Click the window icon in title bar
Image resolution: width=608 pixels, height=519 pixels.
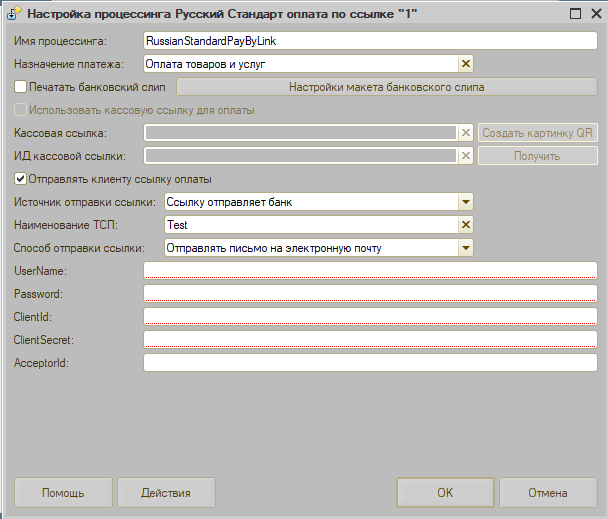pyautogui.click(x=13, y=15)
